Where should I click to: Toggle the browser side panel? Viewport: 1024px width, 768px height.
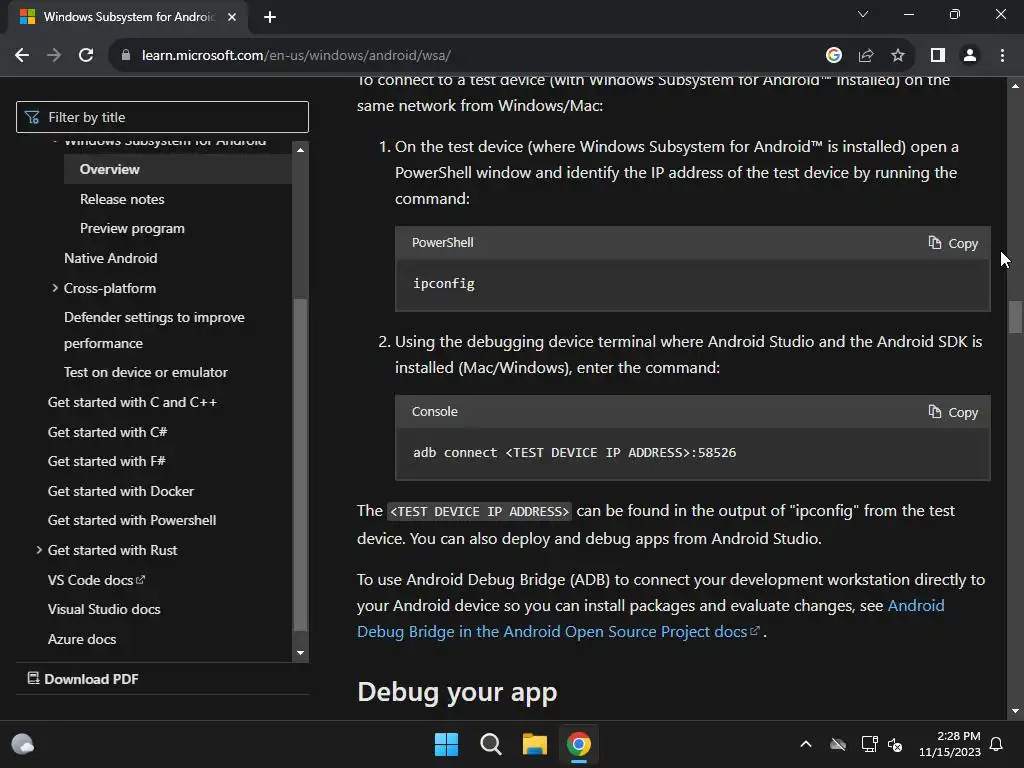coord(938,55)
